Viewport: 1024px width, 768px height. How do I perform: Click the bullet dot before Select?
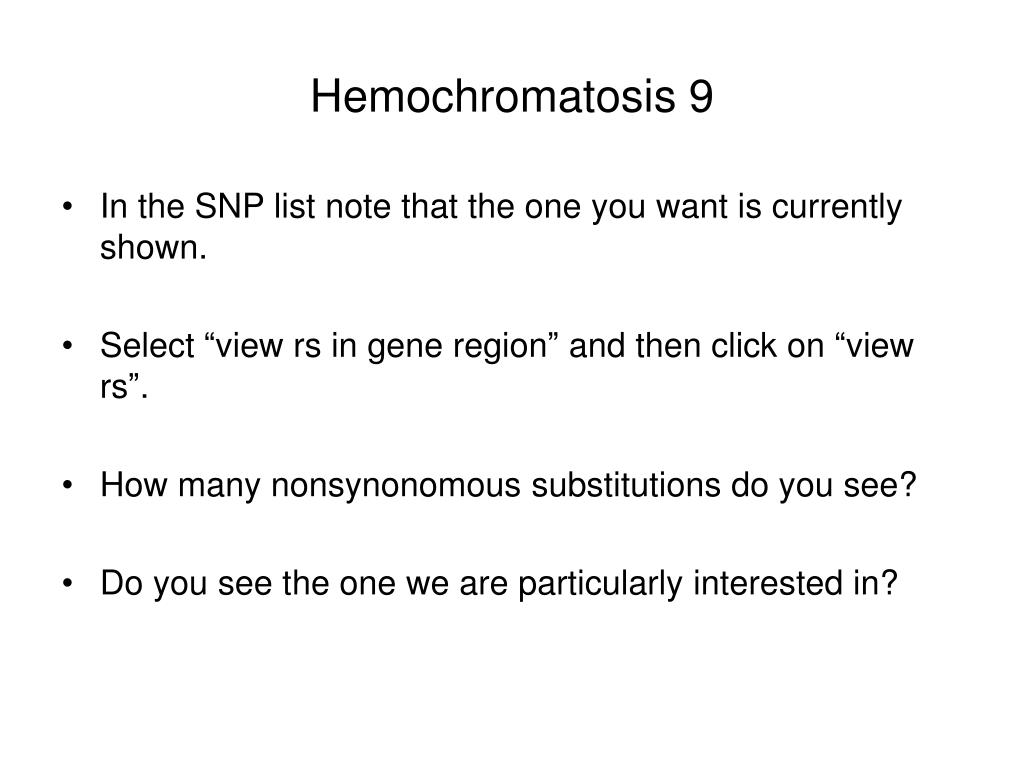[x=67, y=346]
